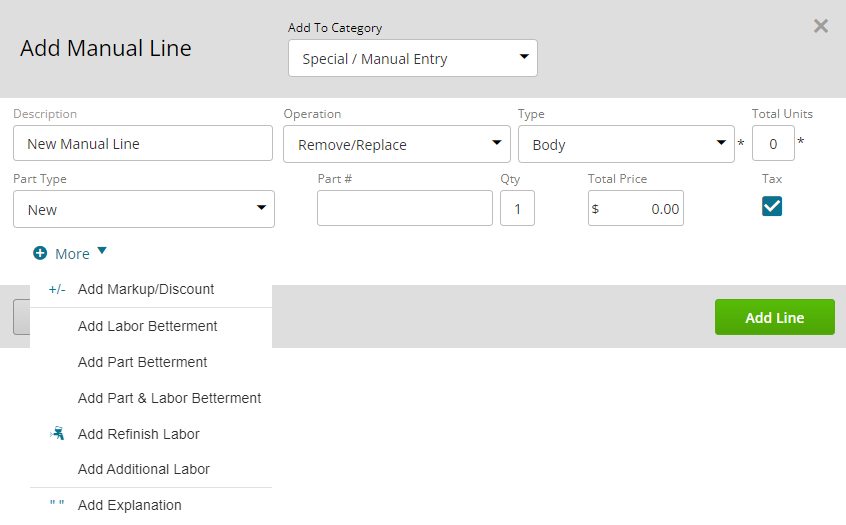The image size is (846, 525).
Task: Click the refinish spray gun icon
Action: tap(57, 433)
